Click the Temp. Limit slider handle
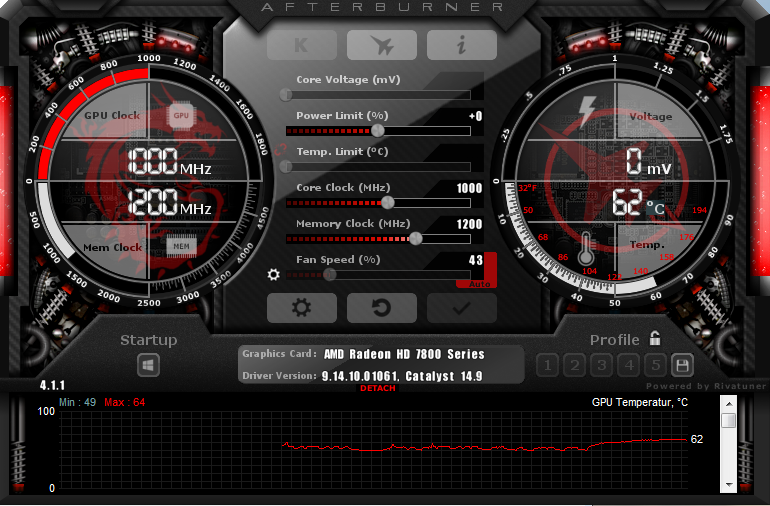The width and height of the screenshot is (770, 506). tap(286, 167)
